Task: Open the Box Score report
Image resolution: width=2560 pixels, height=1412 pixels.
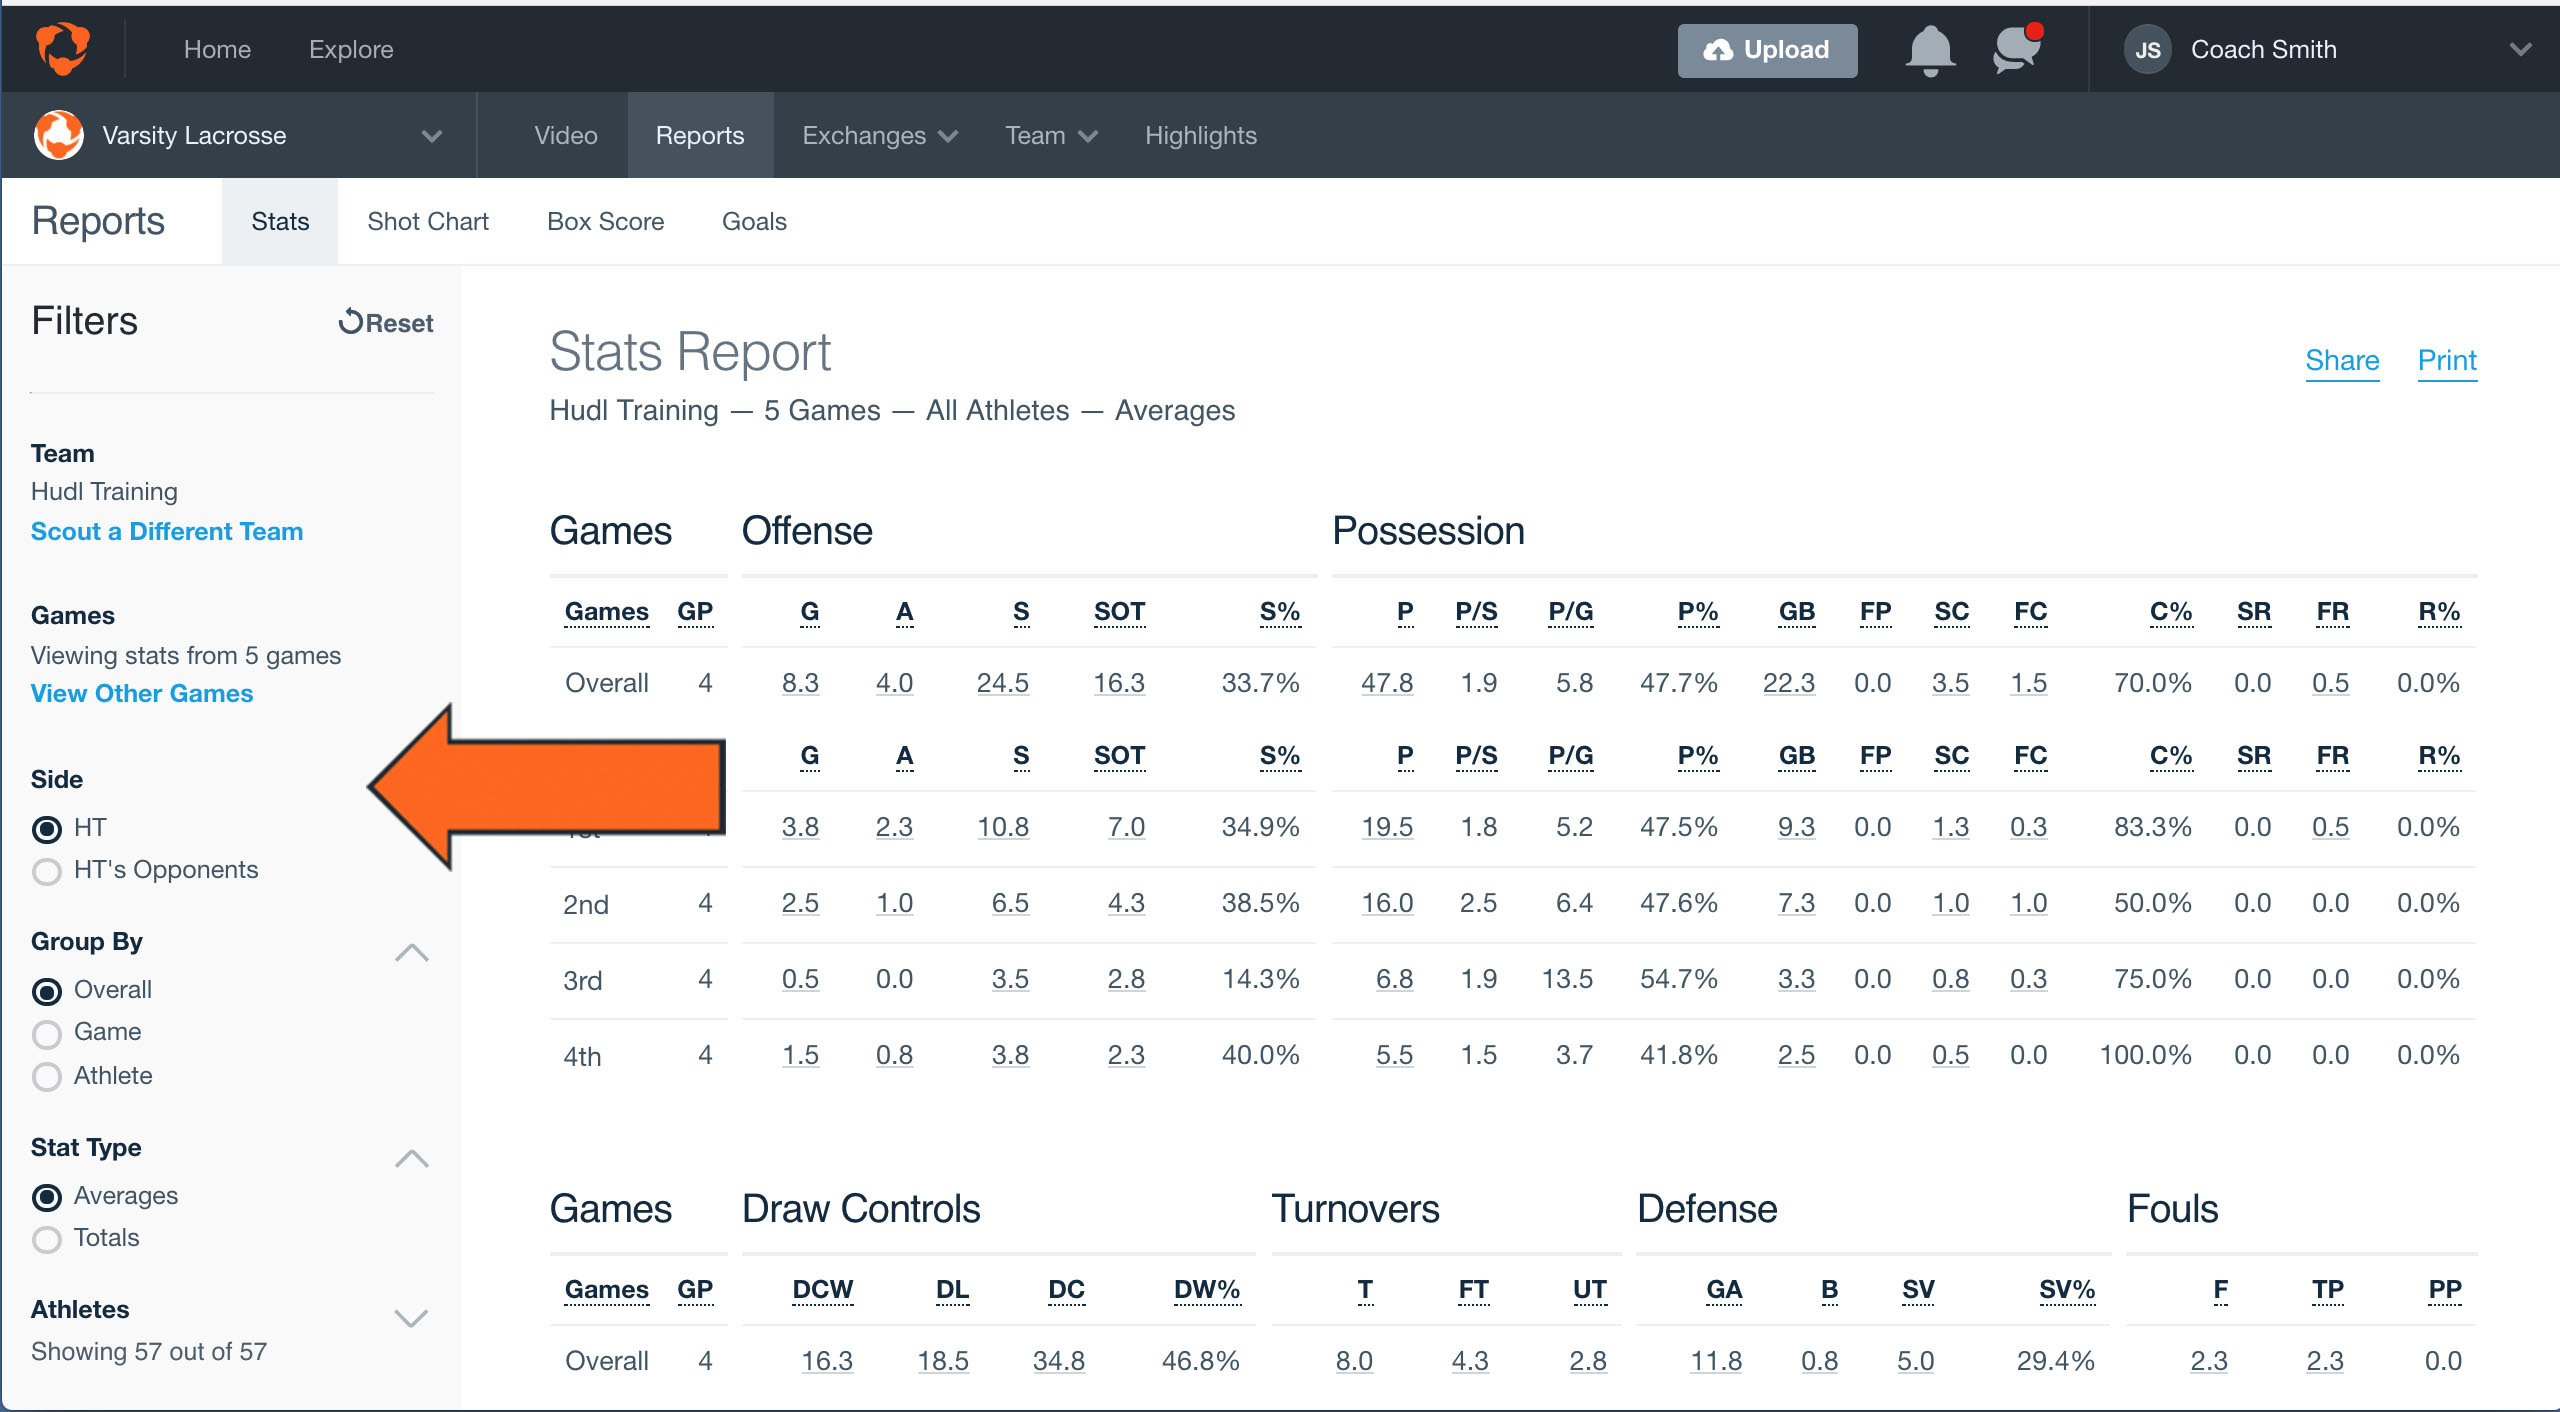Action: (x=604, y=221)
